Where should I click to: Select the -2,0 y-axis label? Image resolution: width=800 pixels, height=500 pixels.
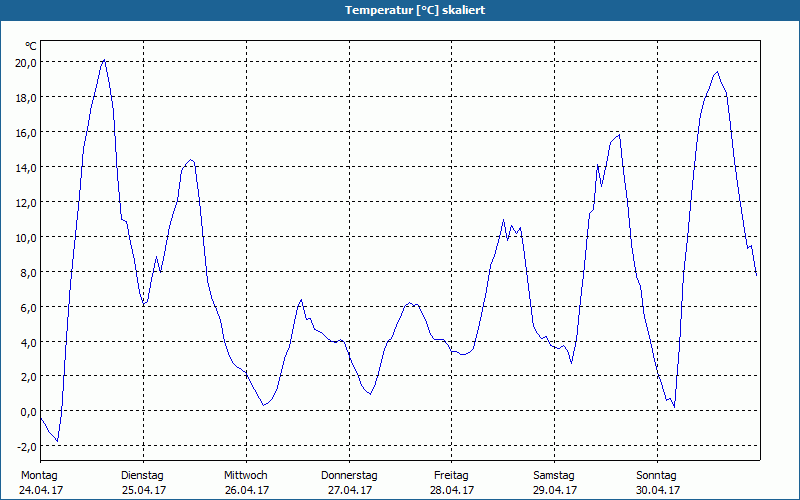[x=27, y=447]
